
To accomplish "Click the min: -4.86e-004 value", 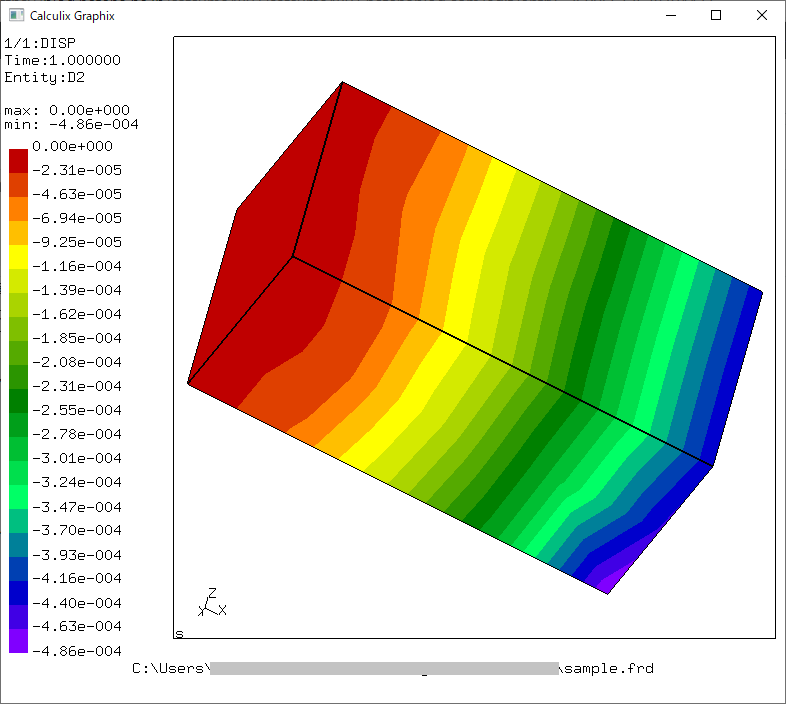I will pos(71,124).
